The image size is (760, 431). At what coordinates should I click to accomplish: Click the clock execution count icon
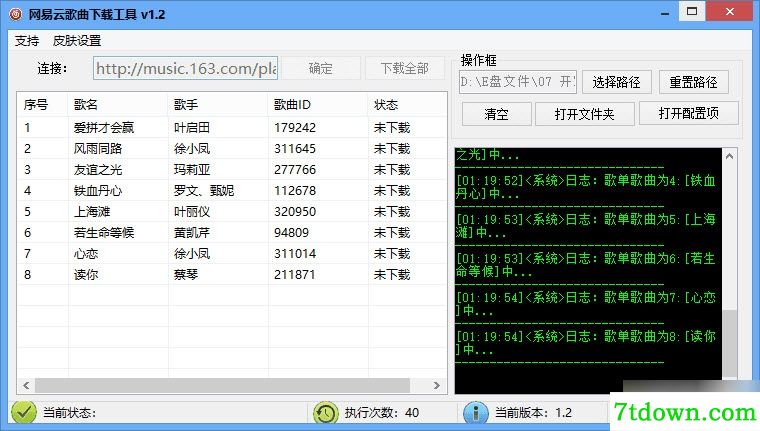pos(326,413)
